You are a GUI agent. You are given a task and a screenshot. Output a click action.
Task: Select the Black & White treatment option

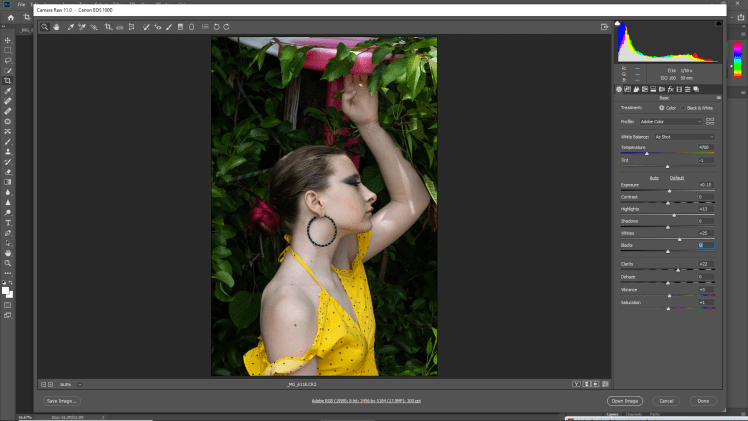coord(685,107)
